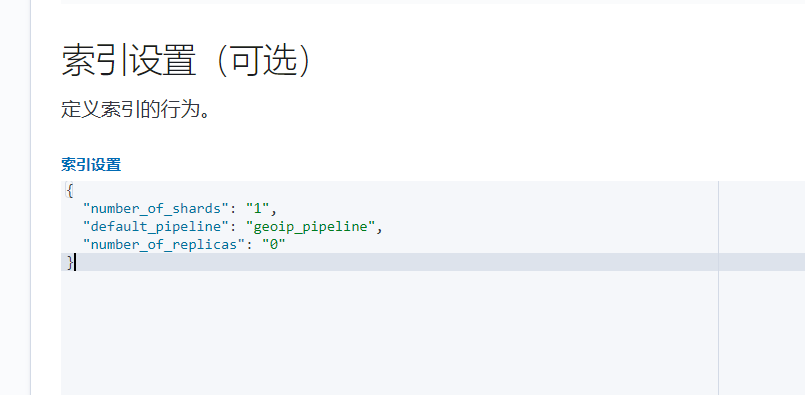Click the comma after the "1" value
Screen dimensions: 805x395
(274, 210)
